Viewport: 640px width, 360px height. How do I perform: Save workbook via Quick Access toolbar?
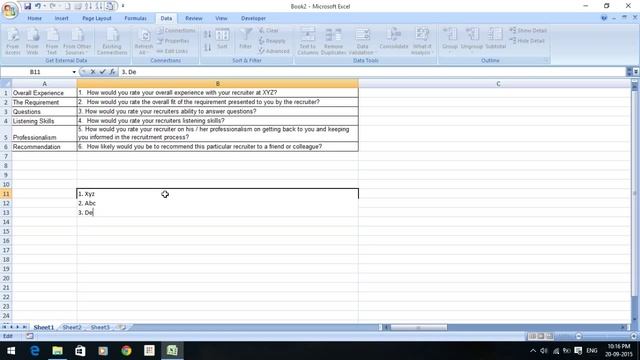[x=27, y=6]
